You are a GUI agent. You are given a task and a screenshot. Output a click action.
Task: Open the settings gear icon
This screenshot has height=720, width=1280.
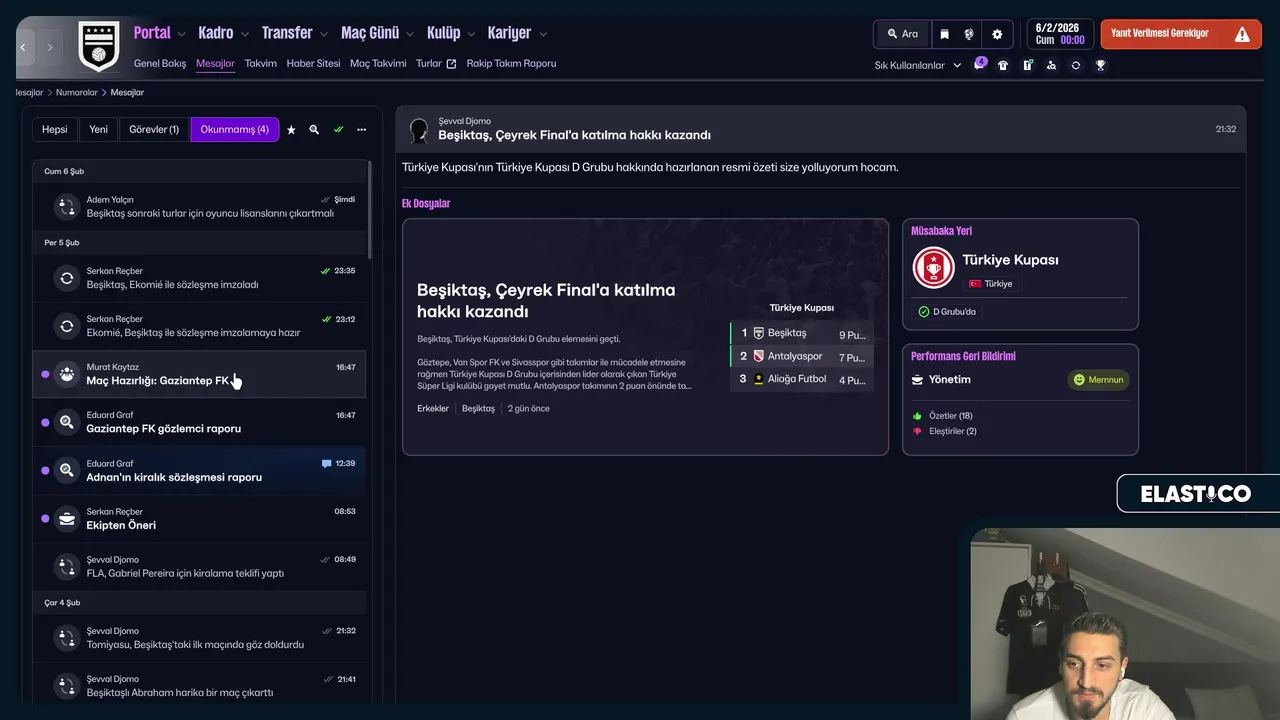[x=997, y=34]
